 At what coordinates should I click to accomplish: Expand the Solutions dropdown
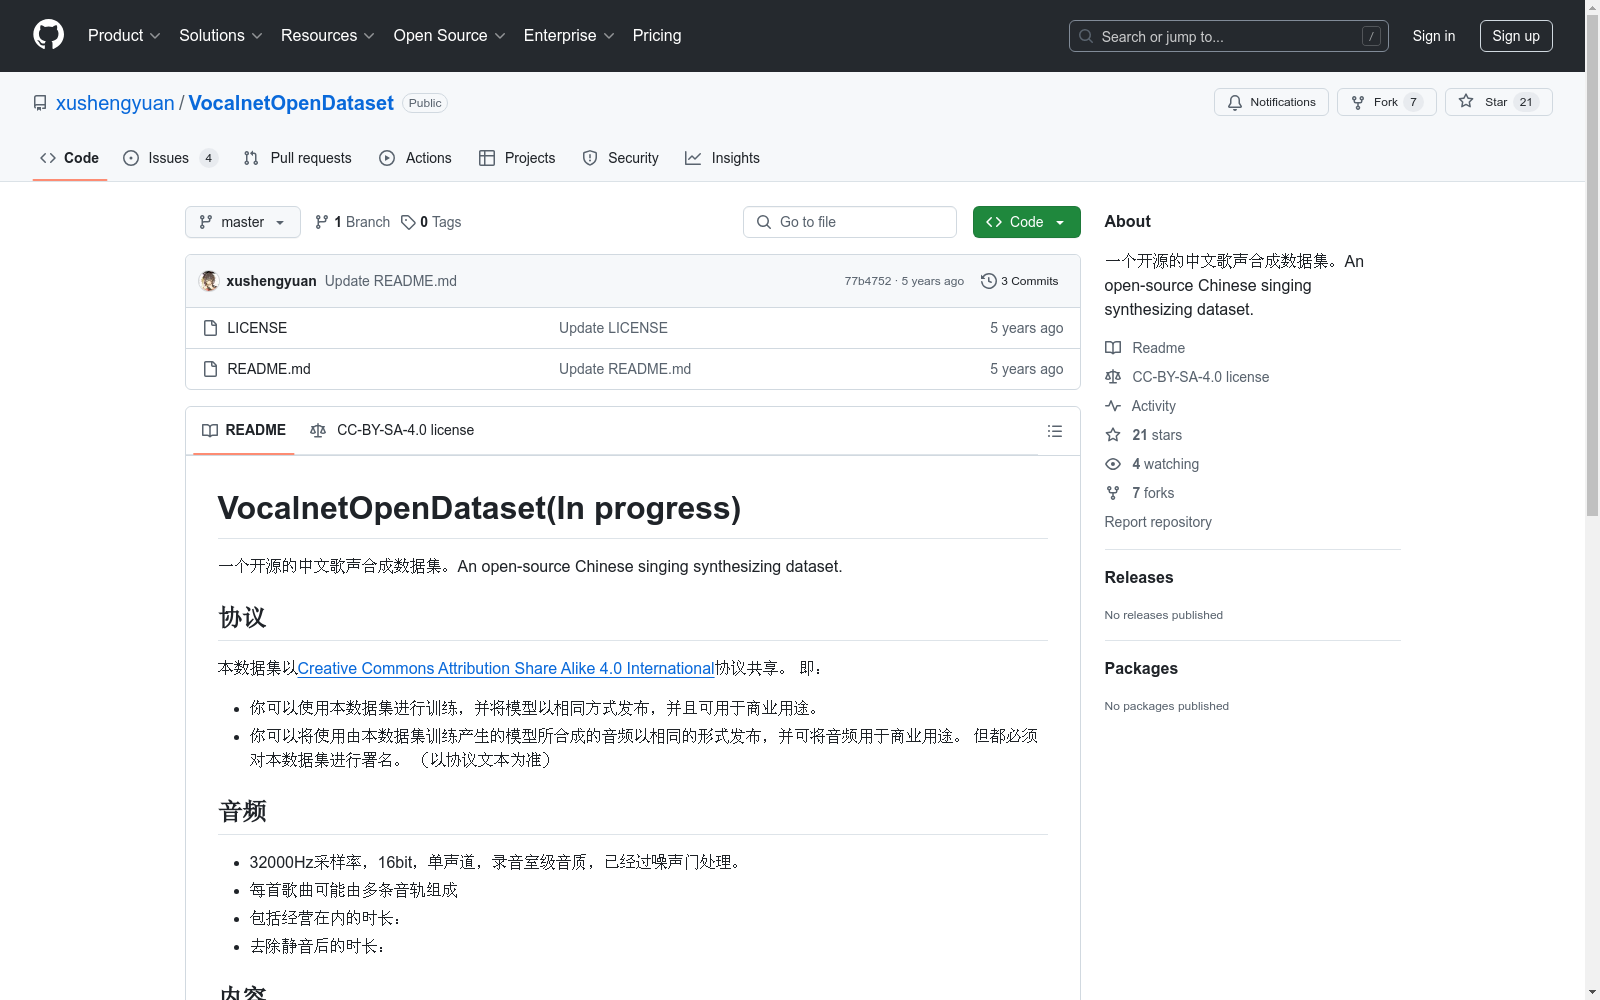[220, 36]
